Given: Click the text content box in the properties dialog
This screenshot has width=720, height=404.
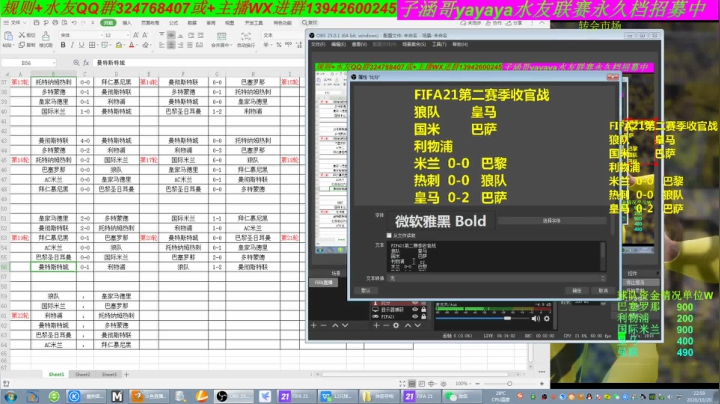Looking at the screenshot, I should tap(496, 256).
